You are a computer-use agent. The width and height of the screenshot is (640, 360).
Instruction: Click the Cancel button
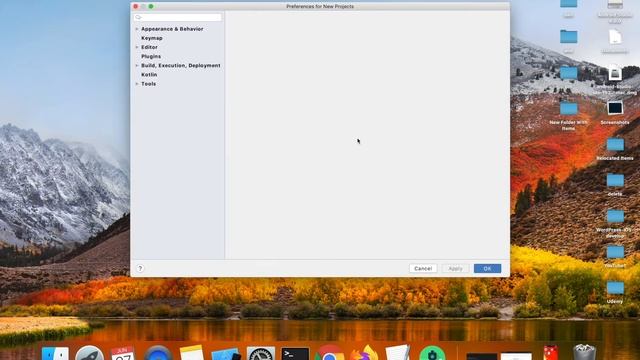coord(423,268)
